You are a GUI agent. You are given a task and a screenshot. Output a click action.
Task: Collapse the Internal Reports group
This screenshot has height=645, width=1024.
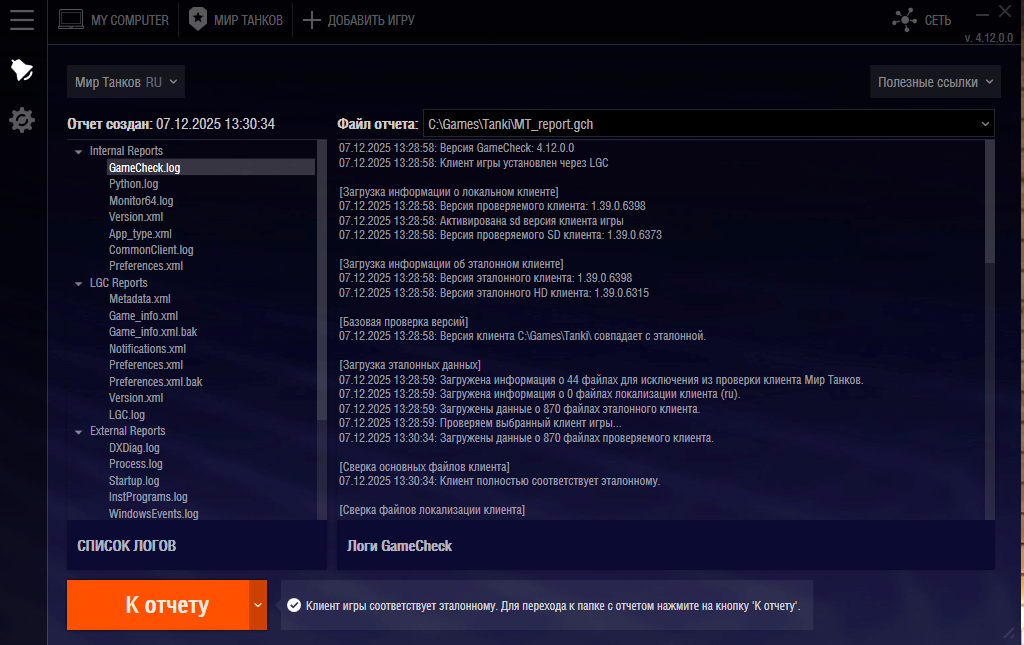tap(78, 151)
